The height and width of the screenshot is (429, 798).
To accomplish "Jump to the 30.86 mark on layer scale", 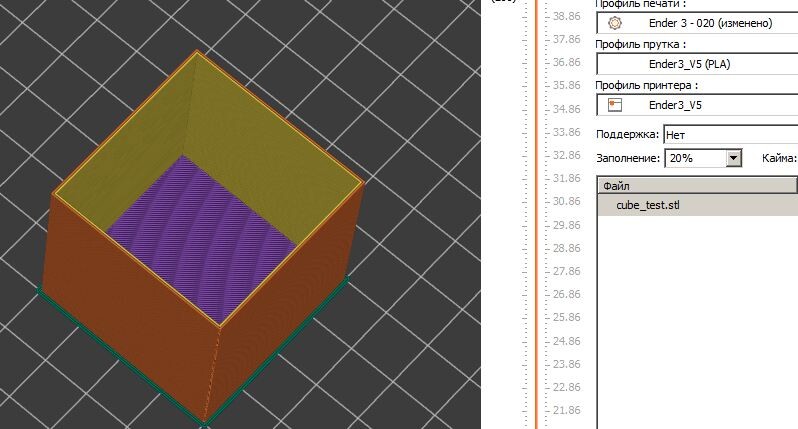I will (x=566, y=201).
